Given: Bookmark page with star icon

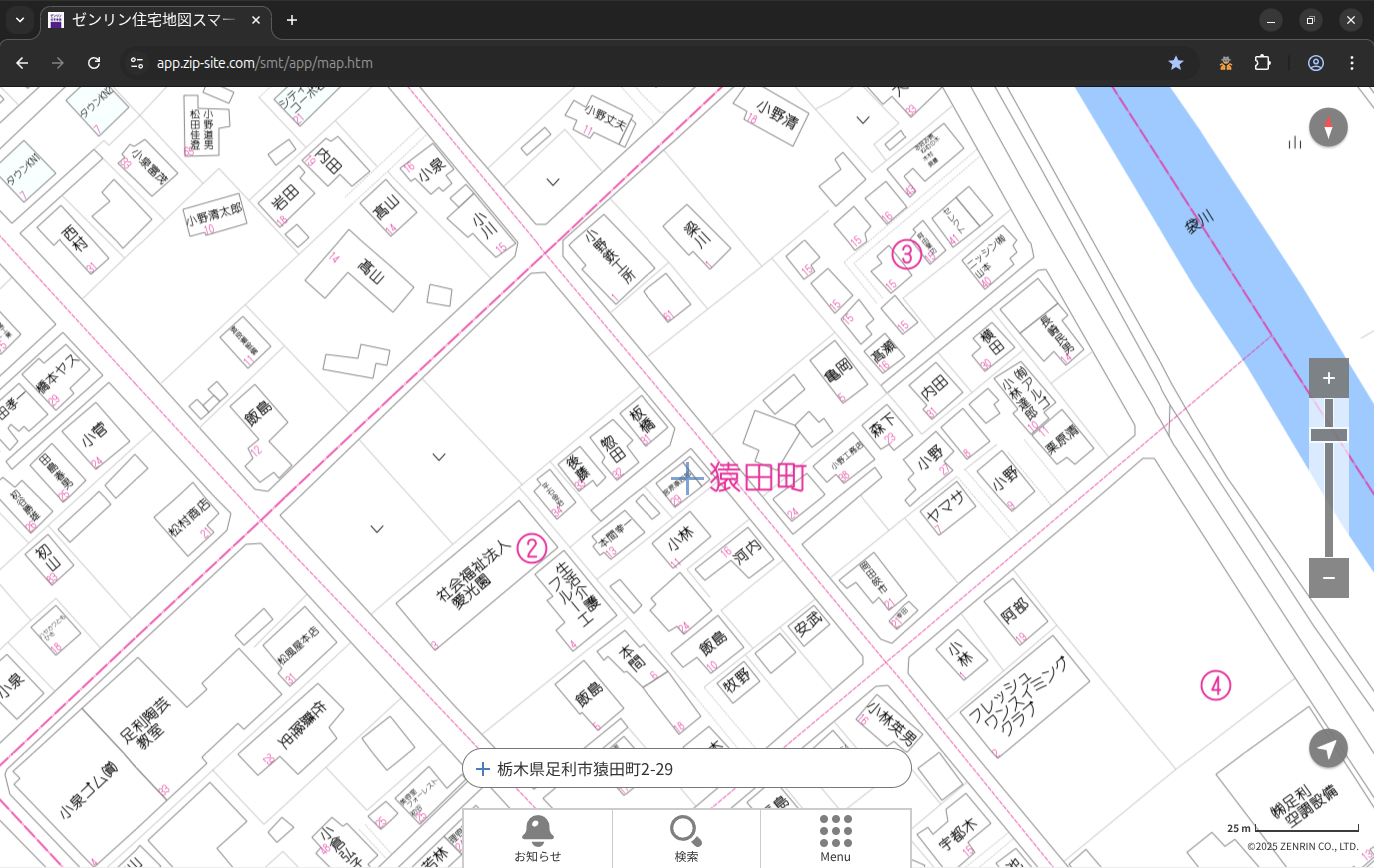Looking at the screenshot, I should tap(1176, 63).
